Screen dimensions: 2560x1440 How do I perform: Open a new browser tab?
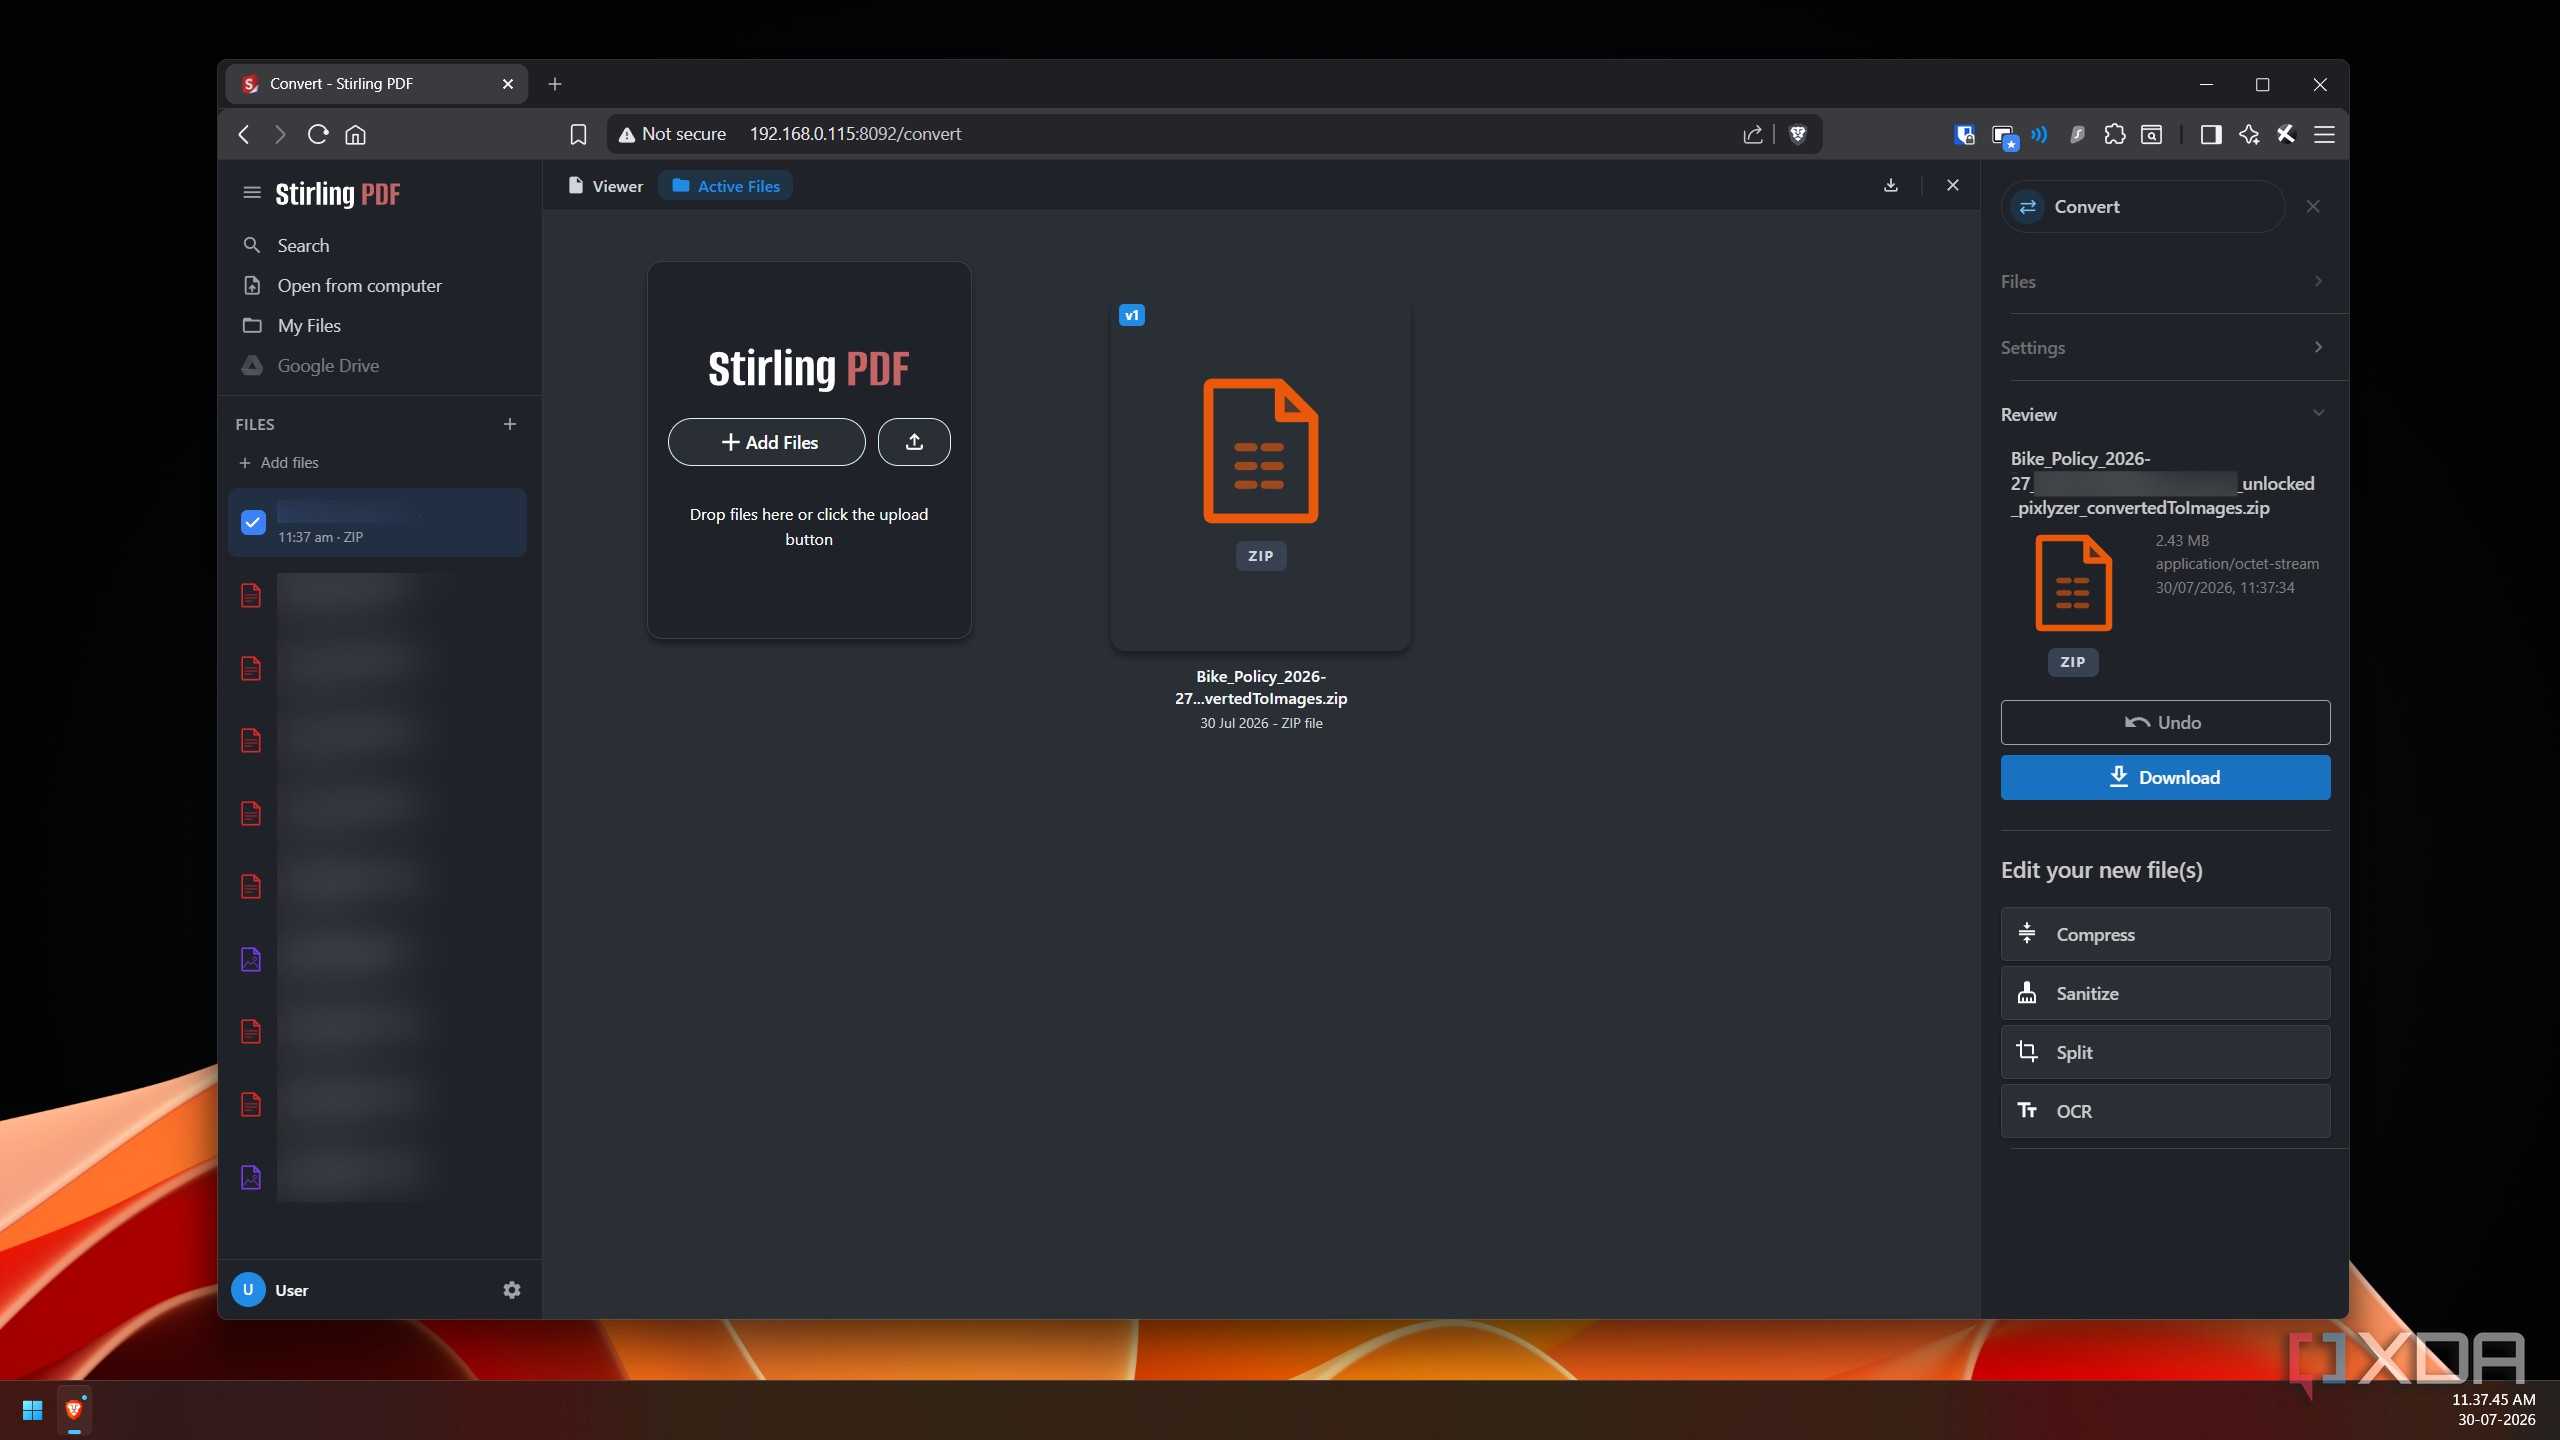(555, 84)
